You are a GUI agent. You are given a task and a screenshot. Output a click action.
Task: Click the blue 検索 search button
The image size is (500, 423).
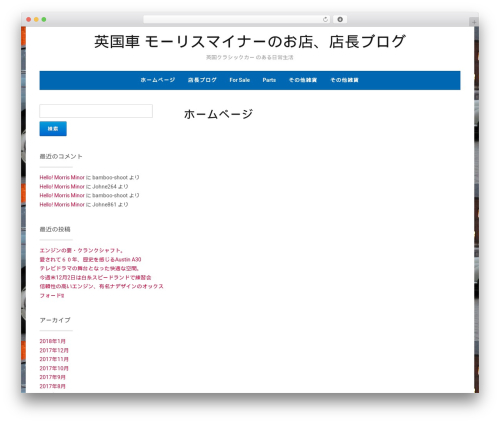point(53,129)
